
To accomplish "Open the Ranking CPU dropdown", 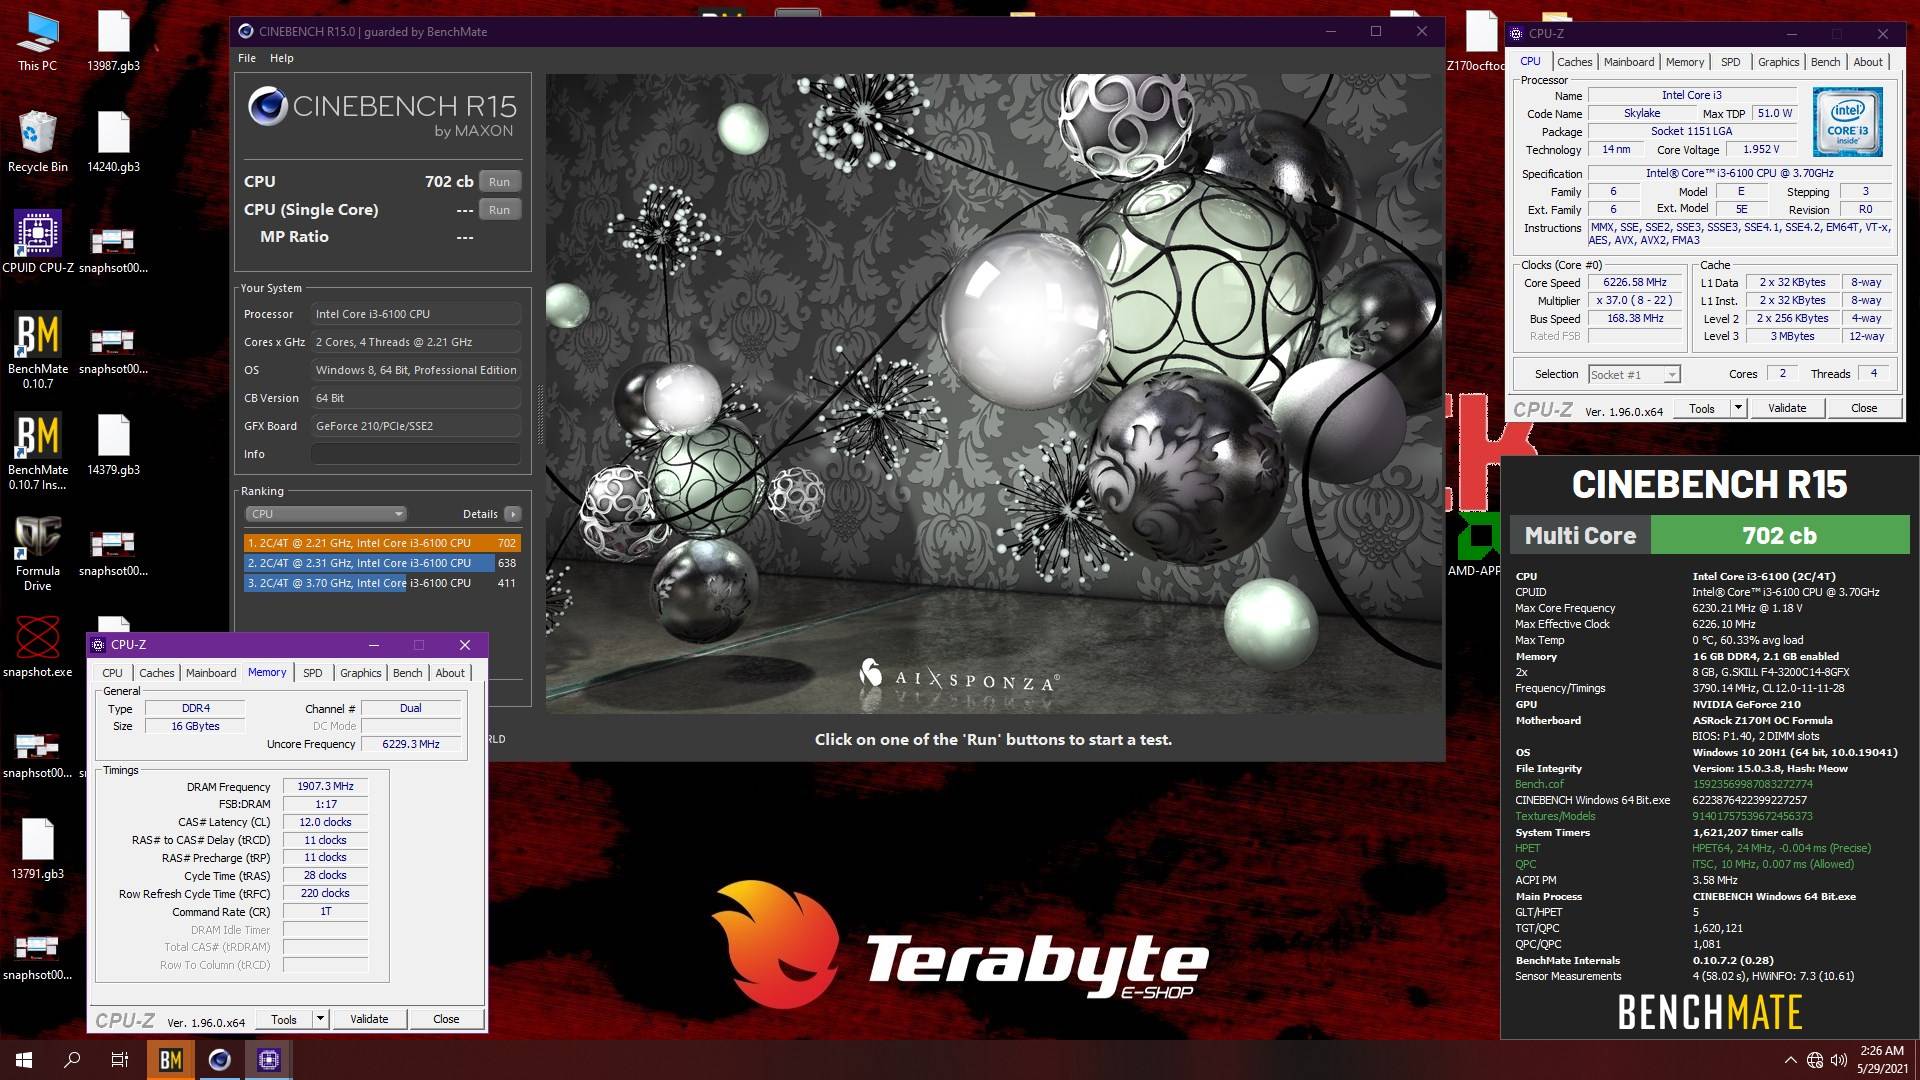I will coord(325,514).
